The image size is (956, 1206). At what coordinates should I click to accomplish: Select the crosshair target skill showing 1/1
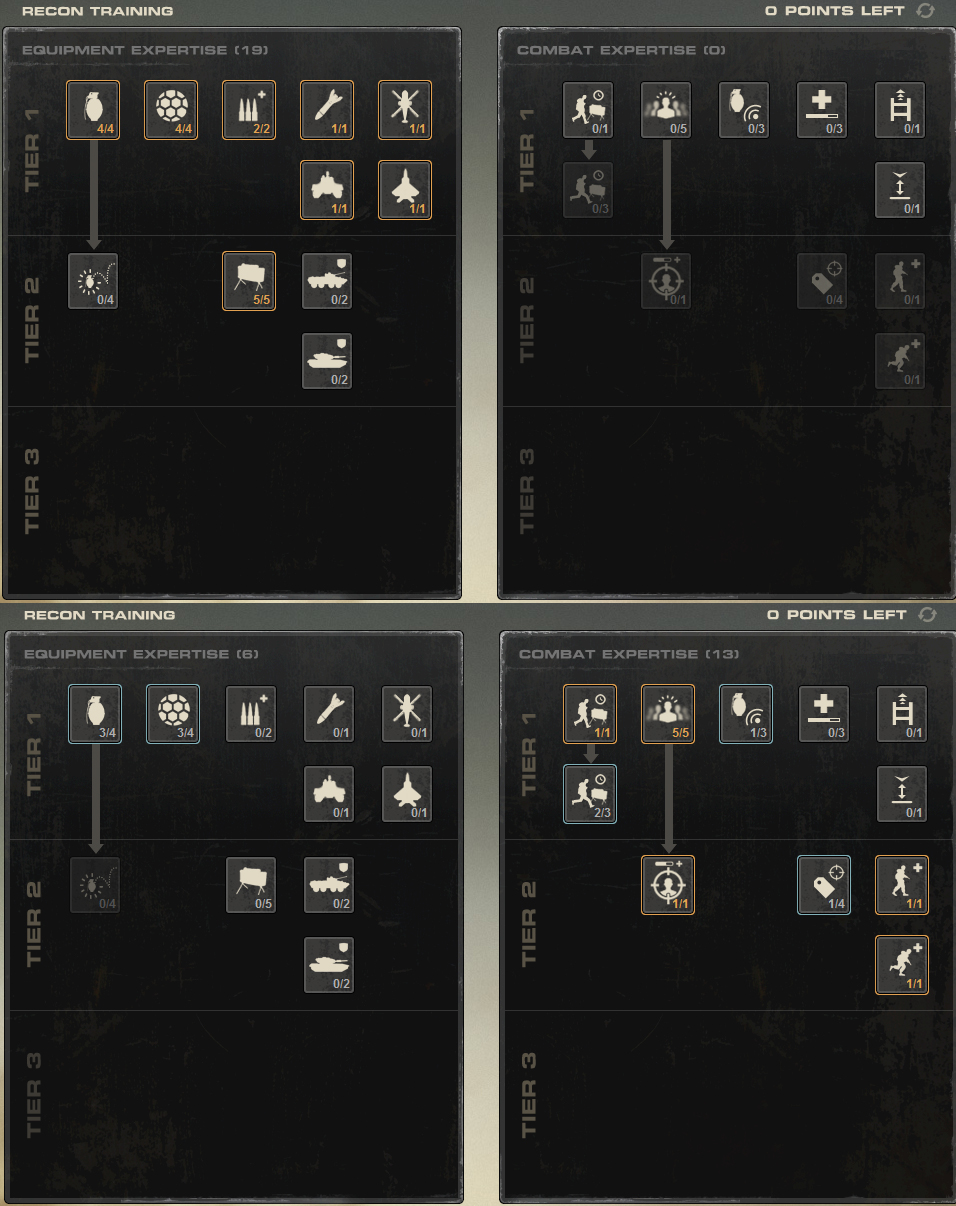pos(667,885)
